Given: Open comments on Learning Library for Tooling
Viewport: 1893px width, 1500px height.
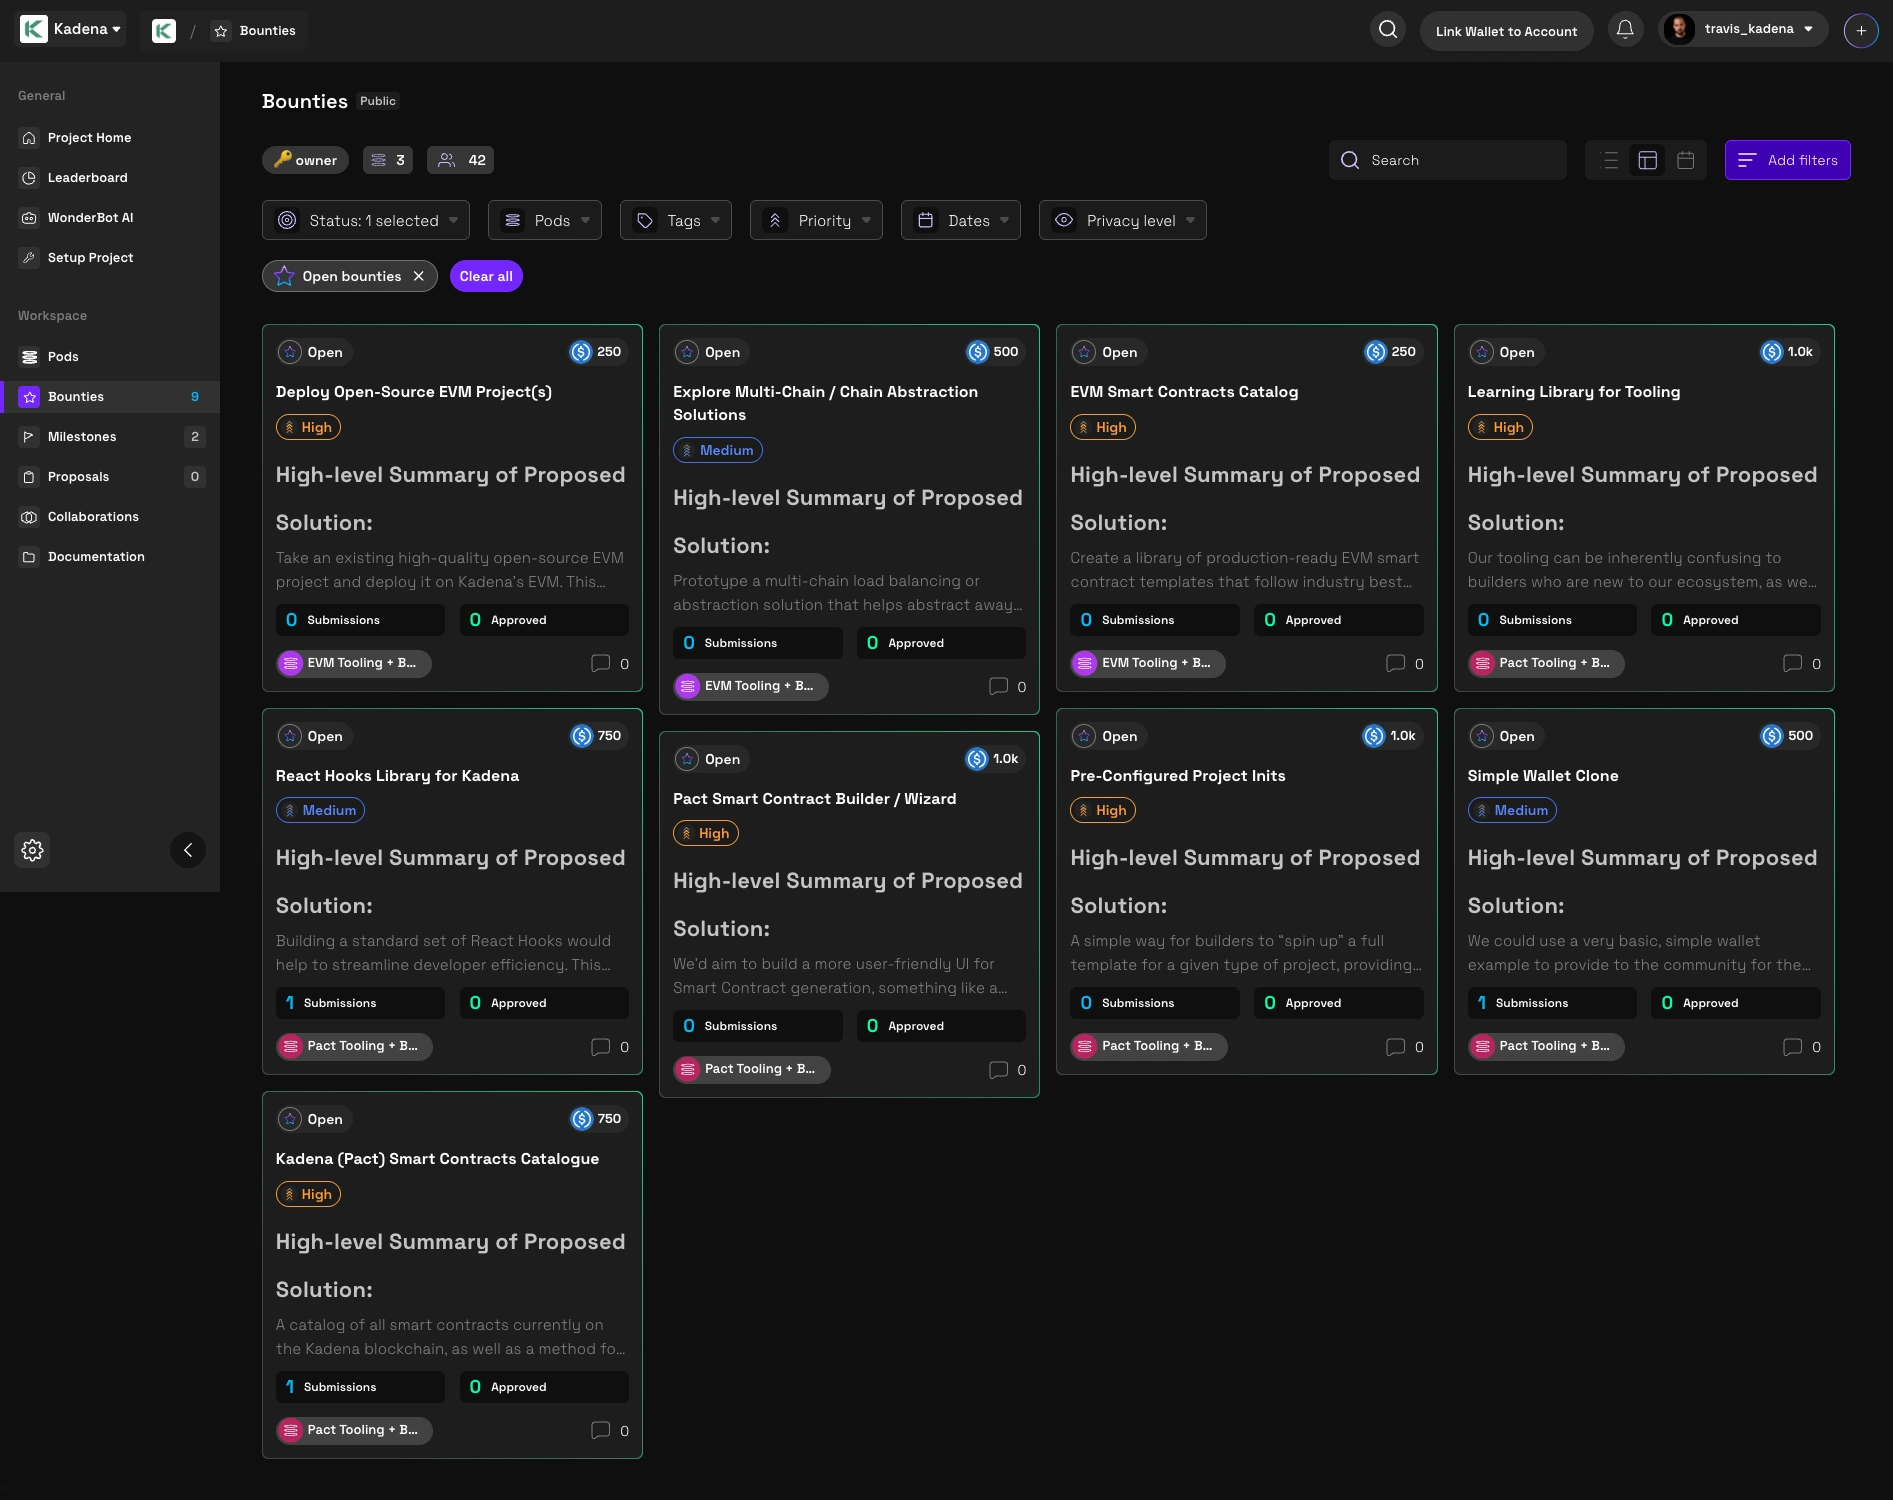Looking at the screenshot, I should click(1802, 663).
